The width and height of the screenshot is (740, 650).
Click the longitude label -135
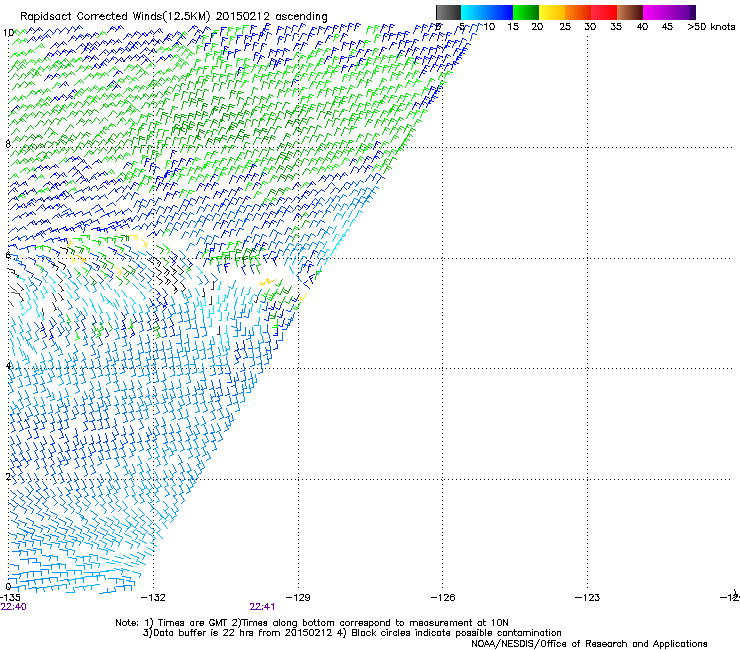pyautogui.click(x=10, y=598)
